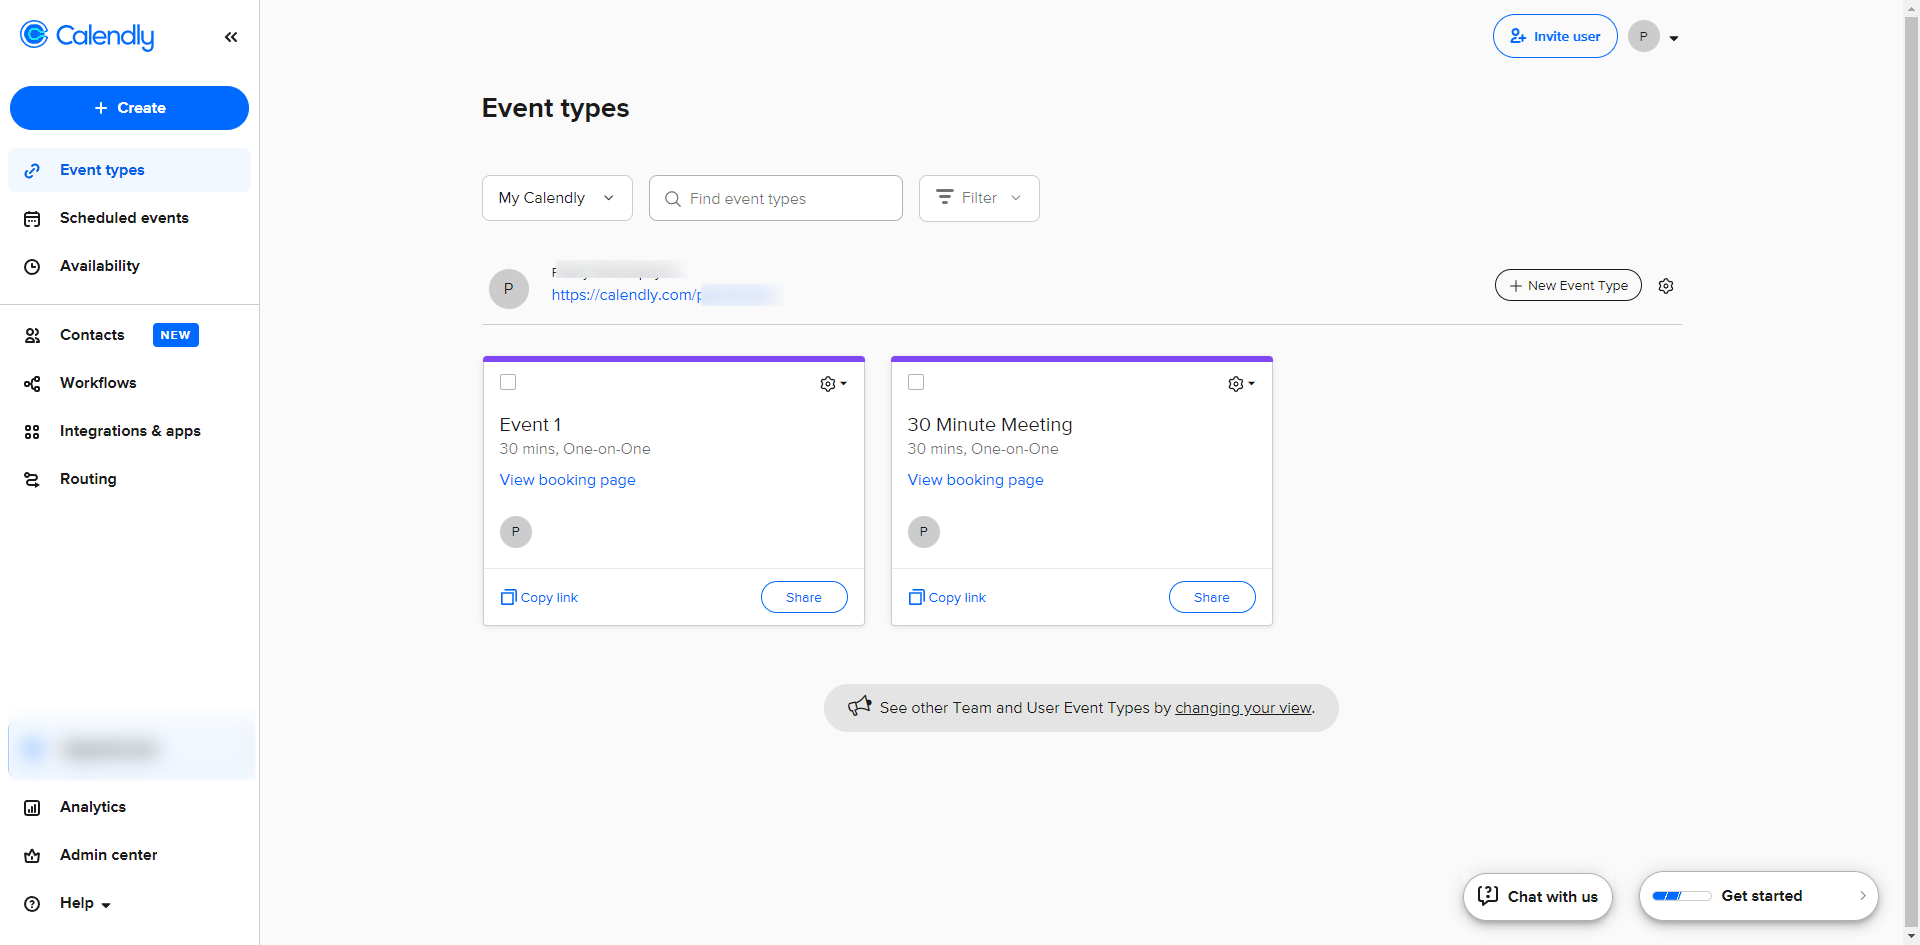Click the P host avatar on 30 Minute Meeting
Image resolution: width=1920 pixels, height=945 pixels.
(924, 532)
